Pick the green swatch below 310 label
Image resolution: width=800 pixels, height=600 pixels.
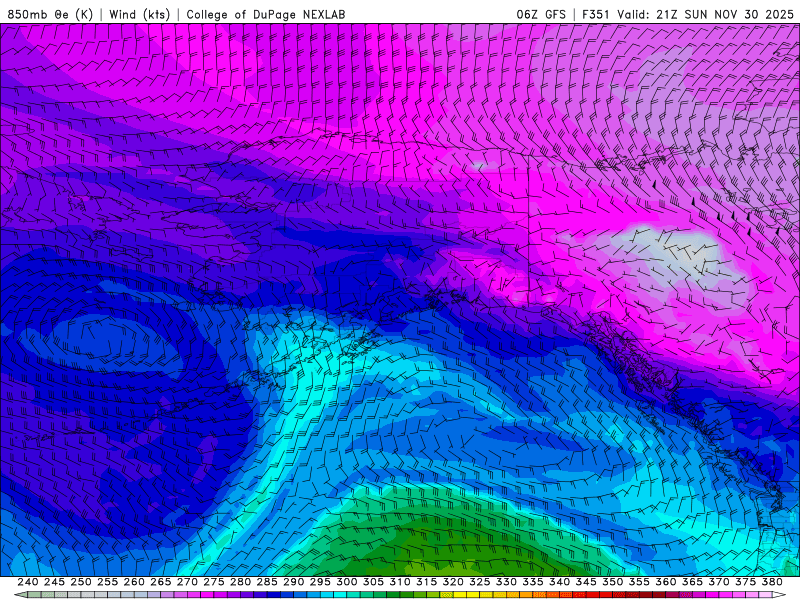coord(406,595)
